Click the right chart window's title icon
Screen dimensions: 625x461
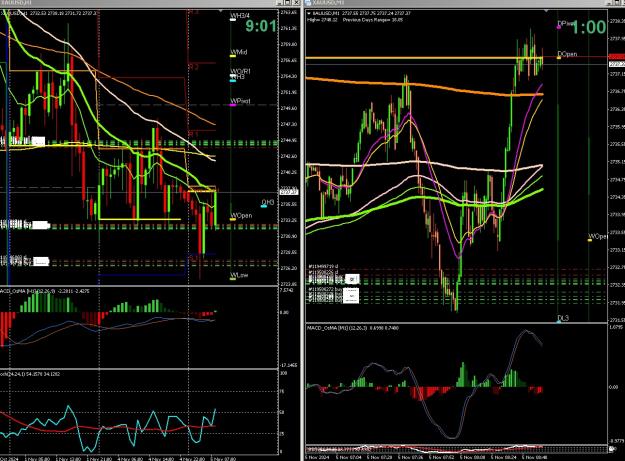click(x=309, y=2)
